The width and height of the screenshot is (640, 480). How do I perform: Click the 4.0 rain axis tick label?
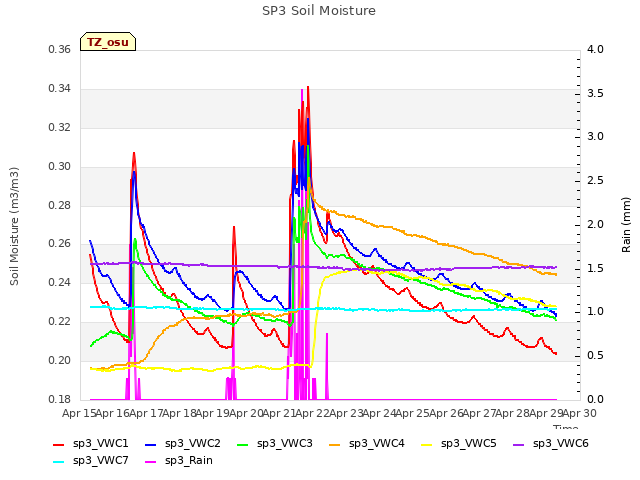click(x=595, y=50)
